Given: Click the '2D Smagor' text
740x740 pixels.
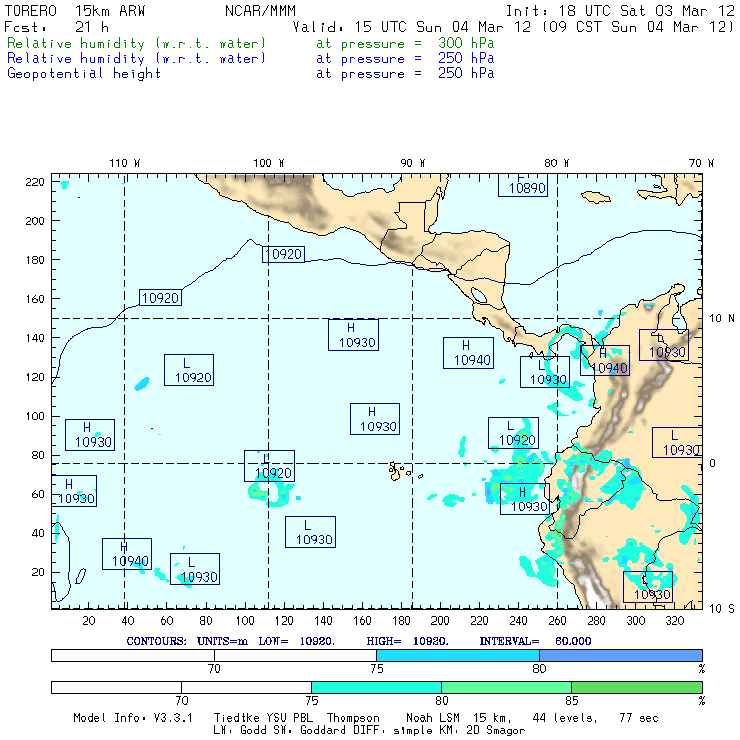Looking at the screenshot, I should (496, 730).
